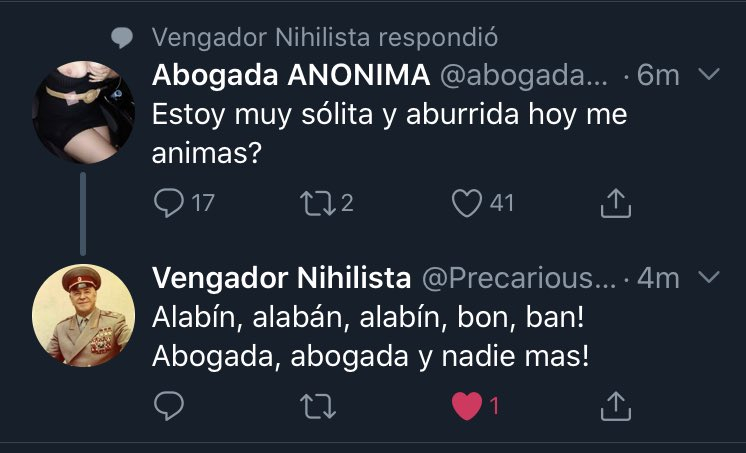Image resolution: width=746 pixels, height=453 pixels.
Task: Share Abogada ANONIMA's tweet
Action: (x=616, y=203)
